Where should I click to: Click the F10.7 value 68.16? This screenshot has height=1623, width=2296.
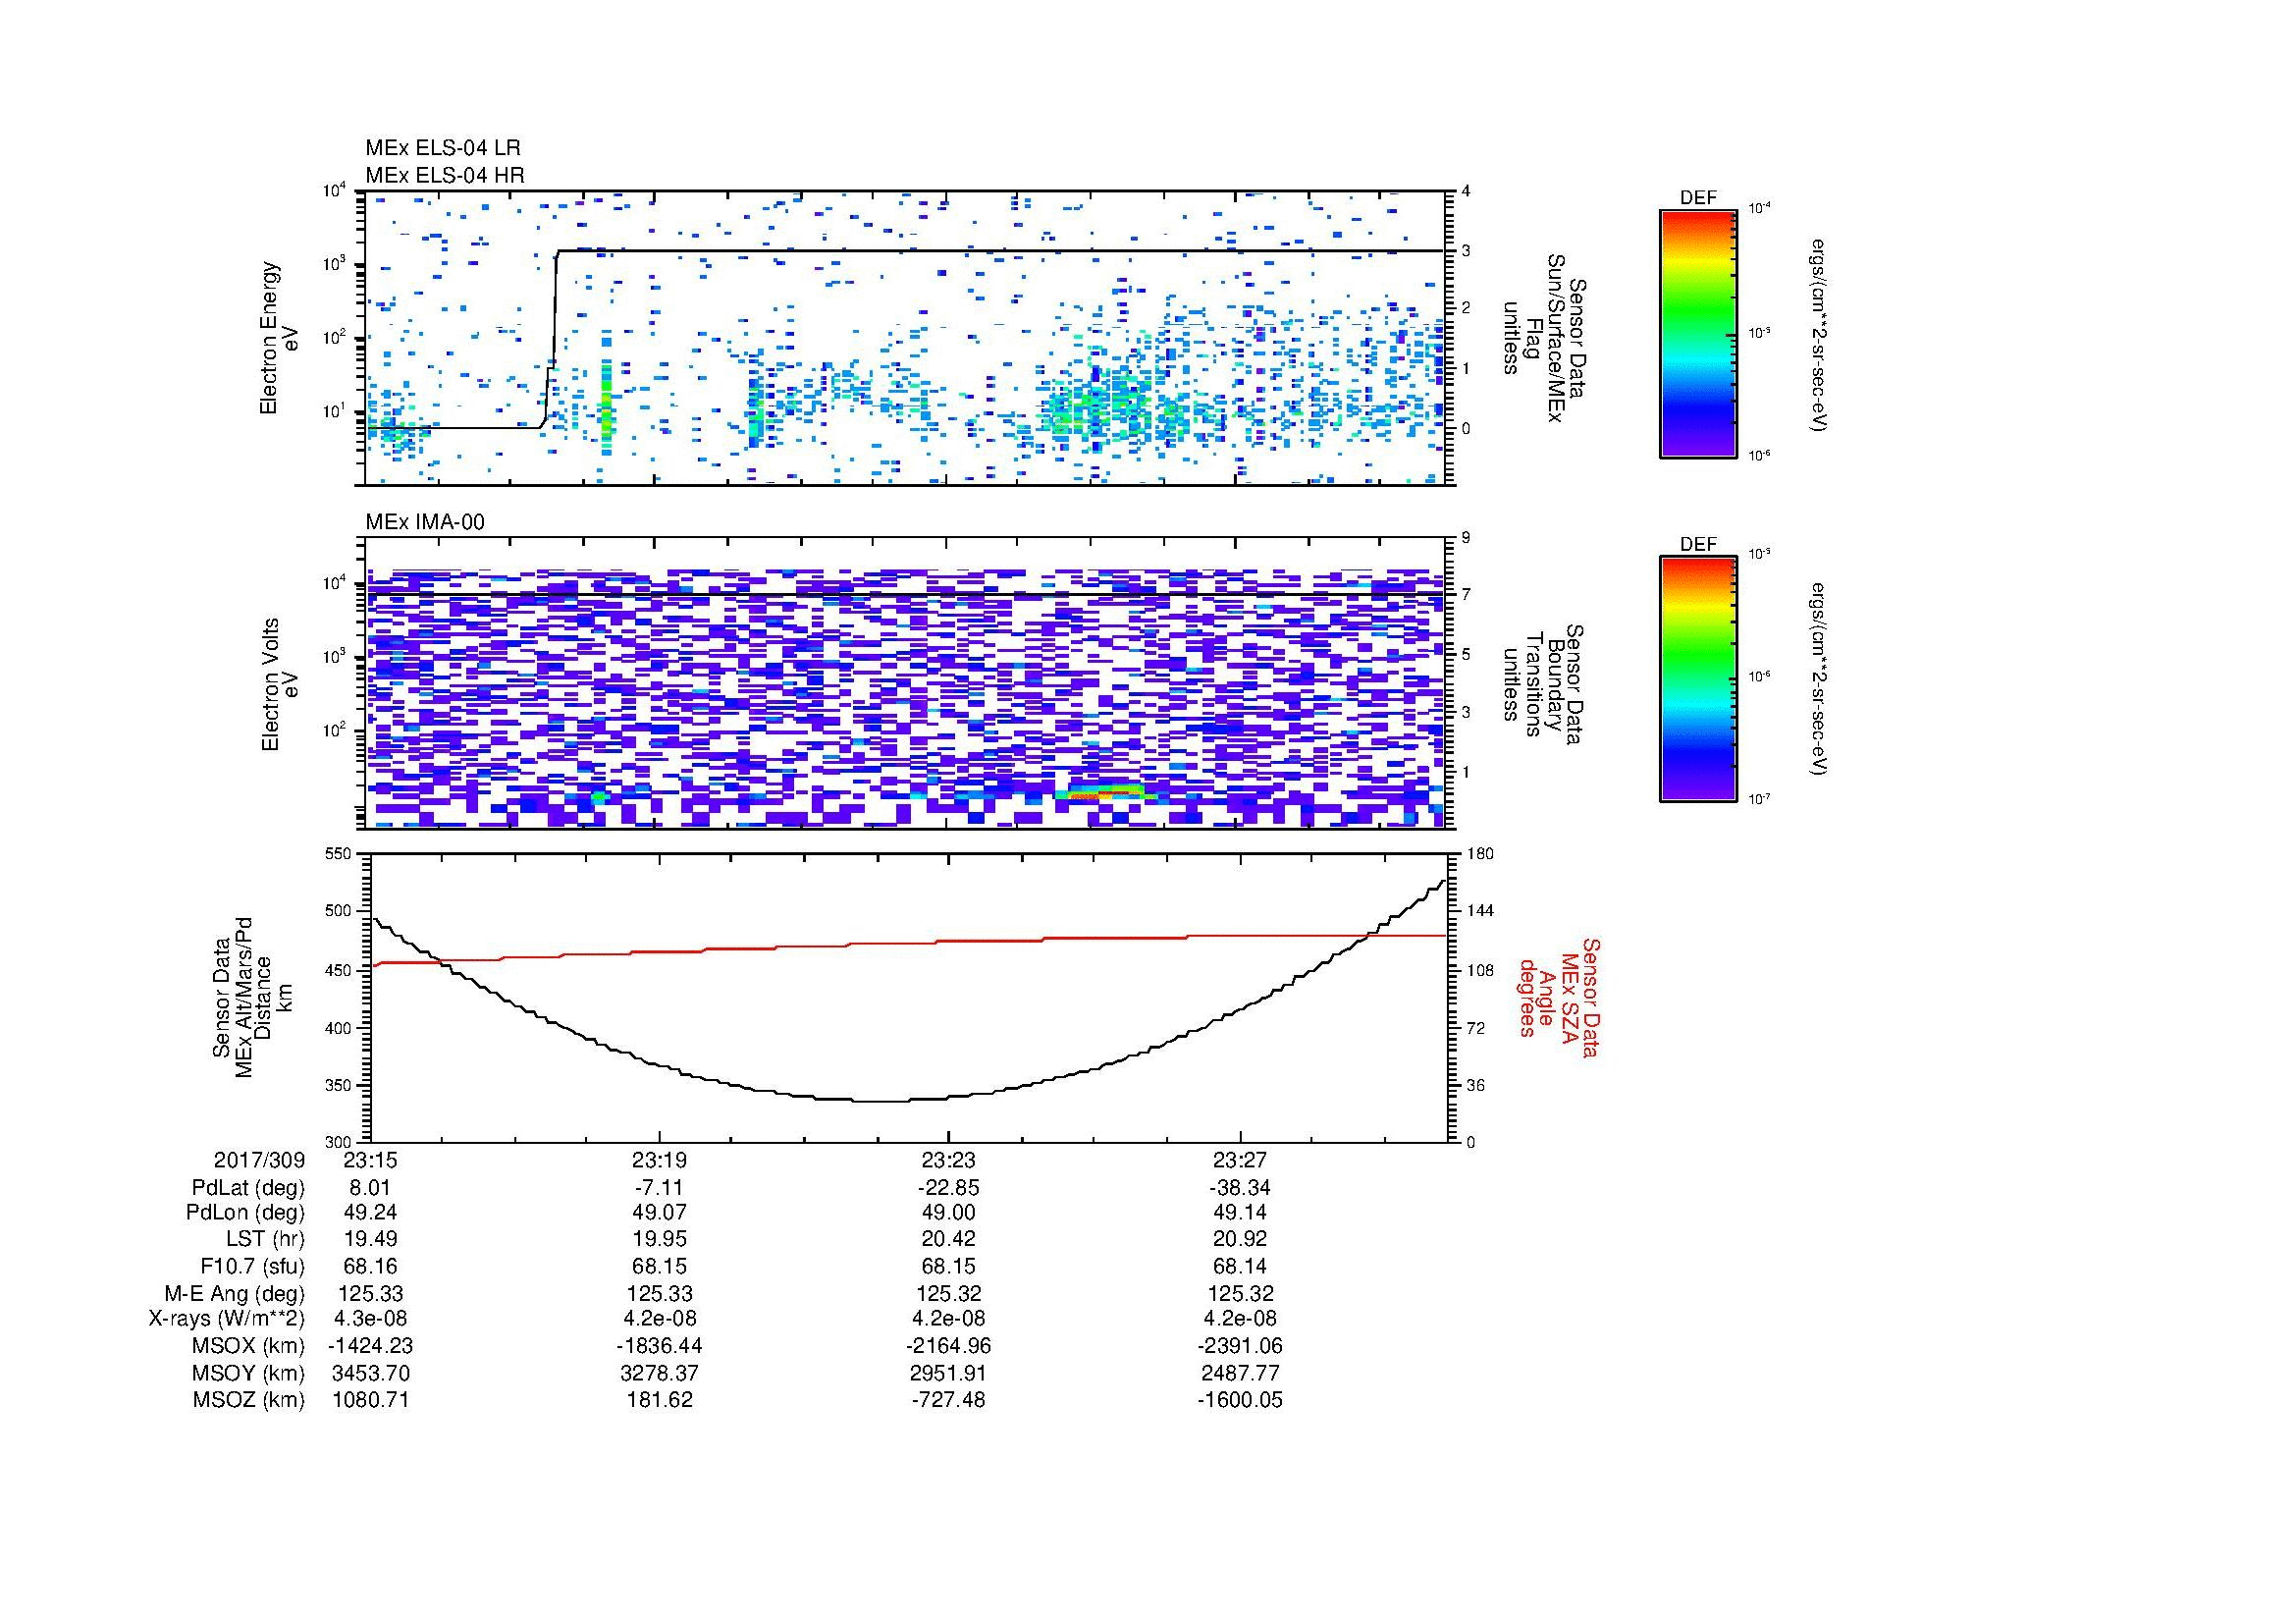tap(370, 1266)
